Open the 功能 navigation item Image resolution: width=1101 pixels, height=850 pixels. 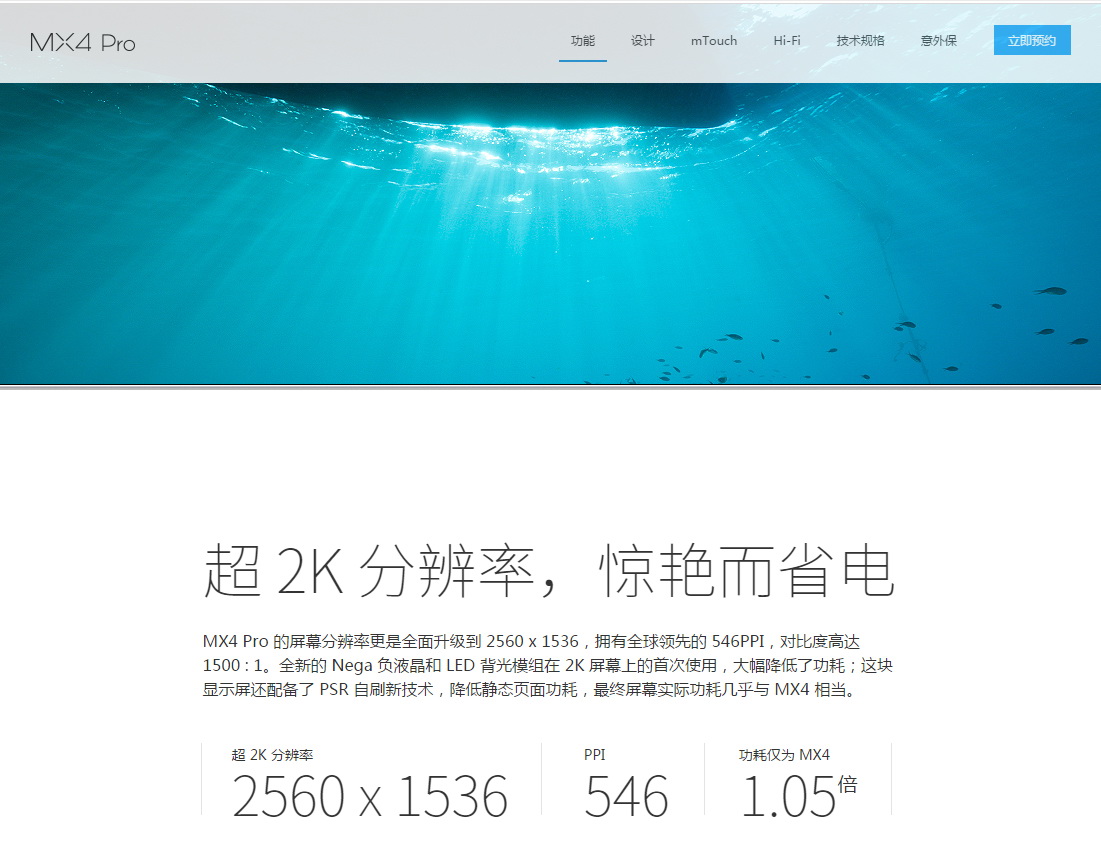pos(581,41)
